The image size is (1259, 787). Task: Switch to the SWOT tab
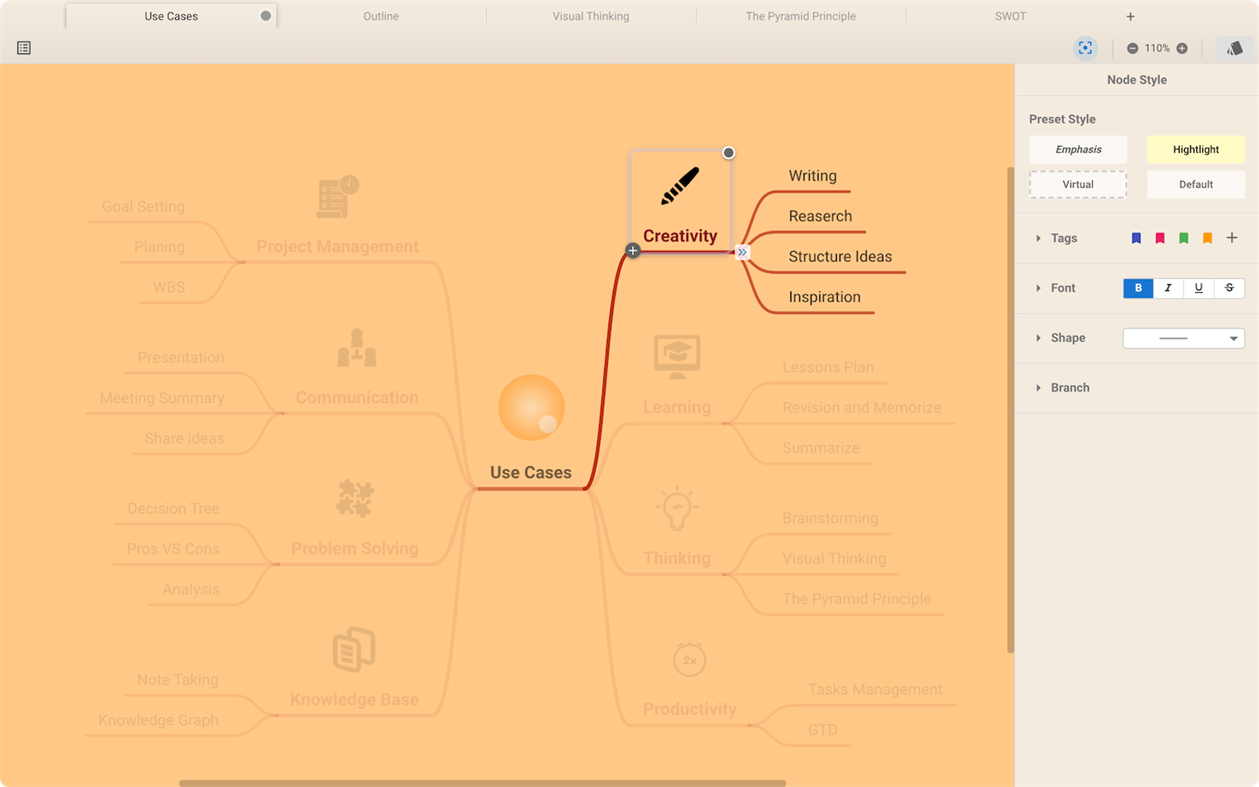(1010, 16)
